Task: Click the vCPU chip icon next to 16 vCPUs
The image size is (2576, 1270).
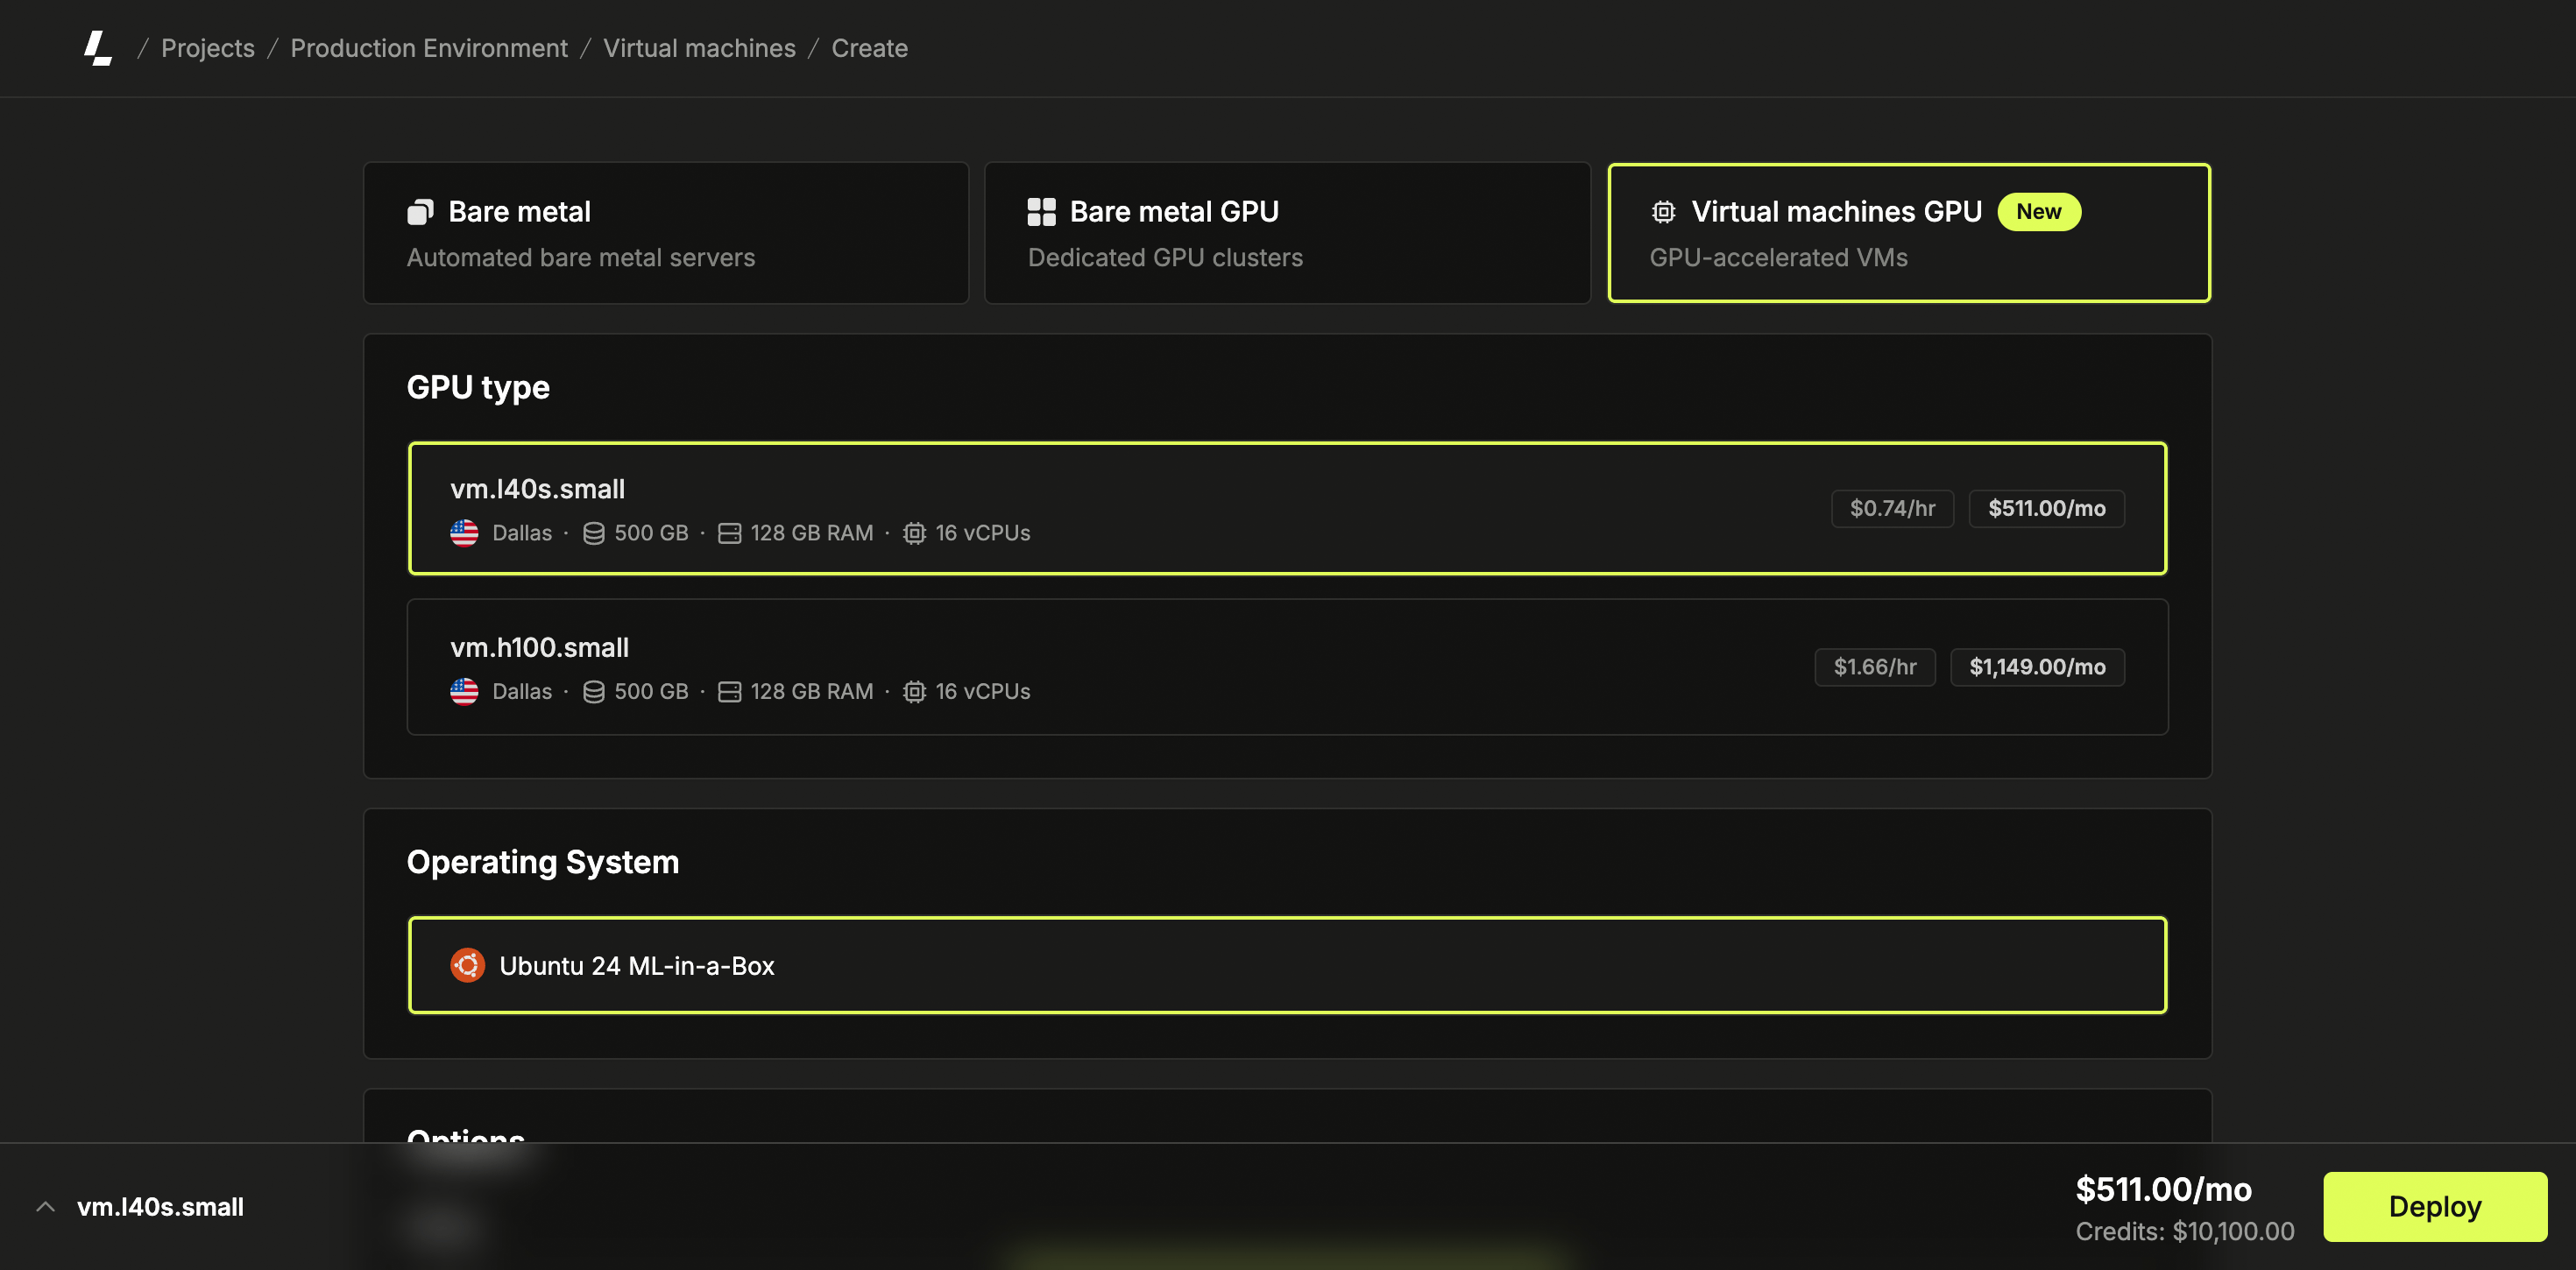Action: click(x=913, y=532)
